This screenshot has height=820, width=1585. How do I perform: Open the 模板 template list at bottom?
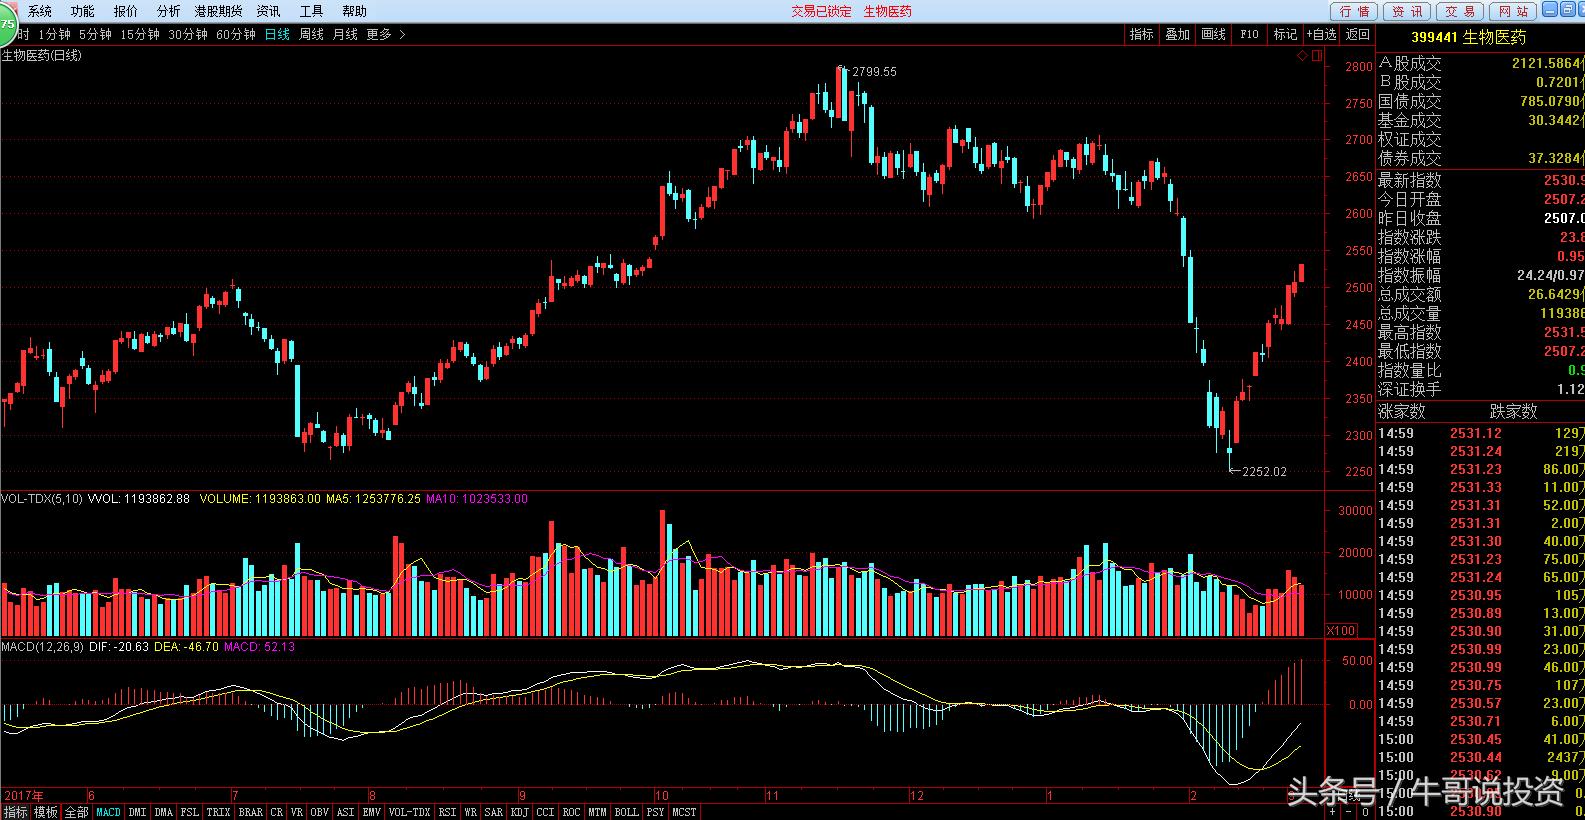(46, 812)
